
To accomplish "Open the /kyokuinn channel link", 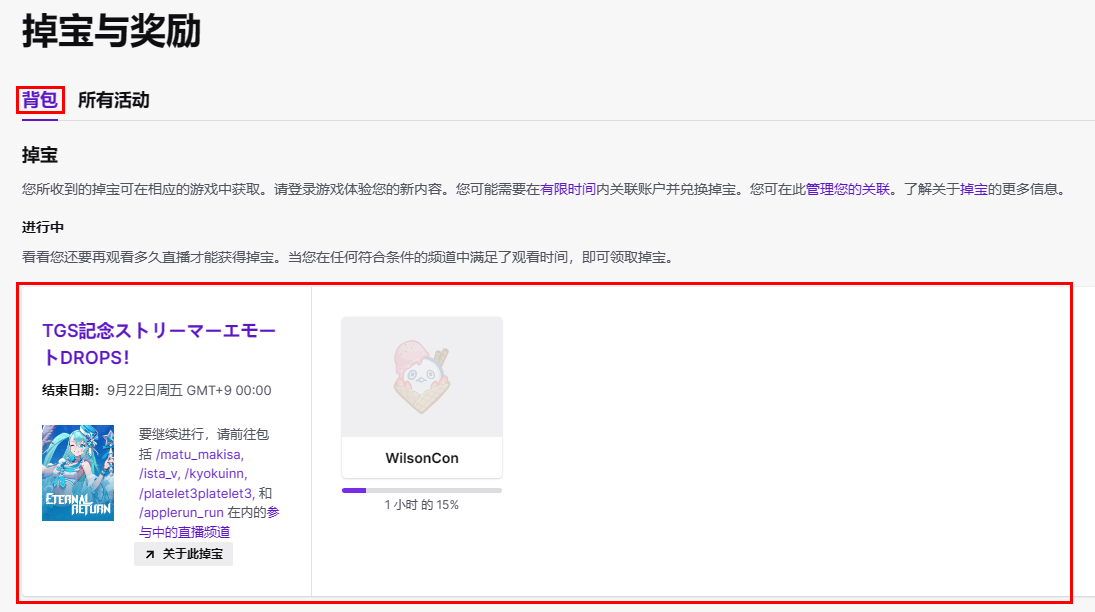I will click(215, 473).
